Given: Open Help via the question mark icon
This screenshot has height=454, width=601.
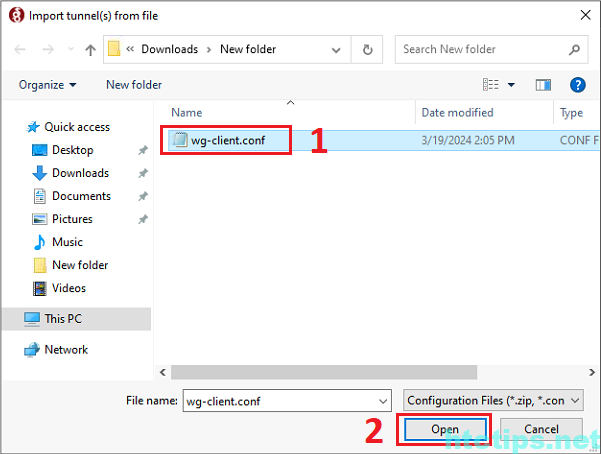Looking at the screenshot, I should coord(577,85).
